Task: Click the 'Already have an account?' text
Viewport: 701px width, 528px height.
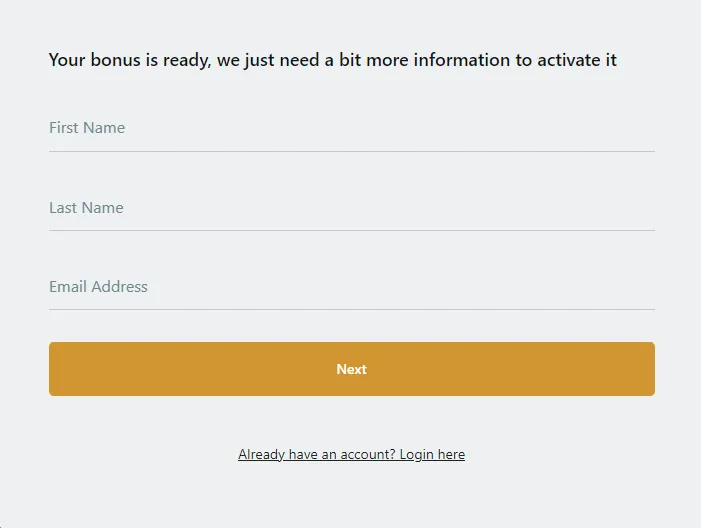Action: (317, 455)
